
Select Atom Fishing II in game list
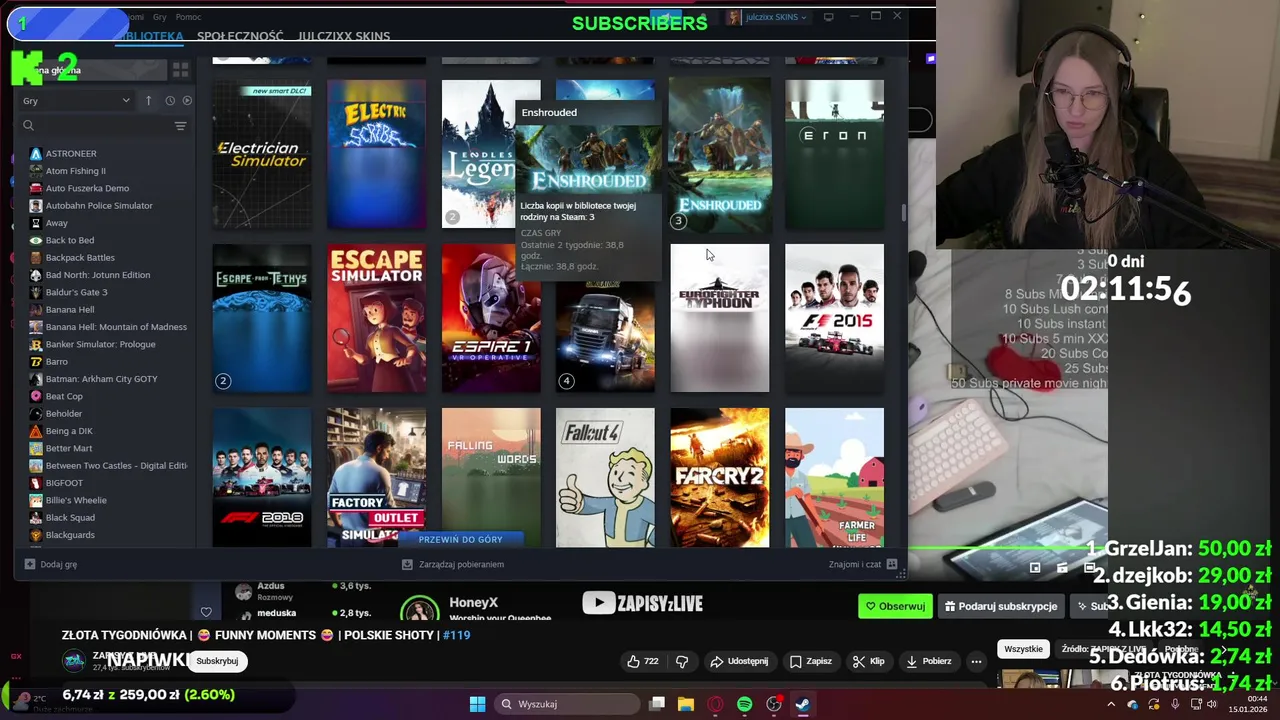(75, 171)
